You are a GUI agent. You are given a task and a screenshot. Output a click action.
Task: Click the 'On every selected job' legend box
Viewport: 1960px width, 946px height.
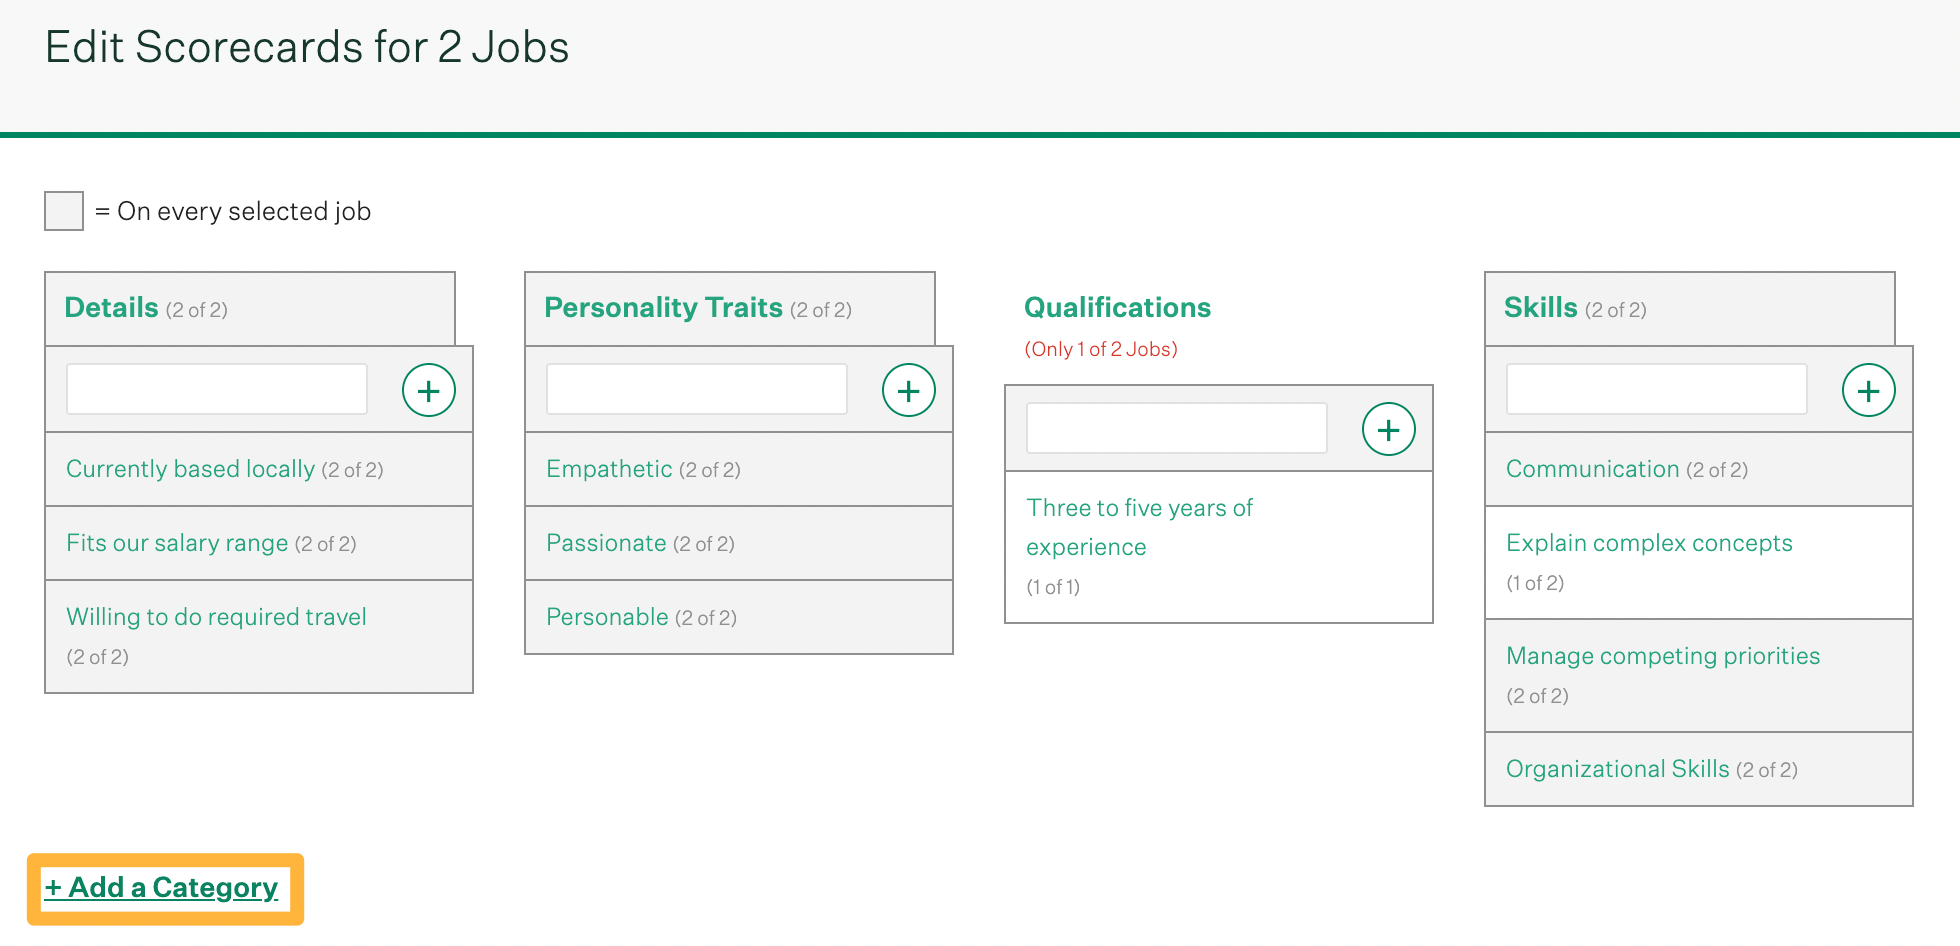(64, 211)
